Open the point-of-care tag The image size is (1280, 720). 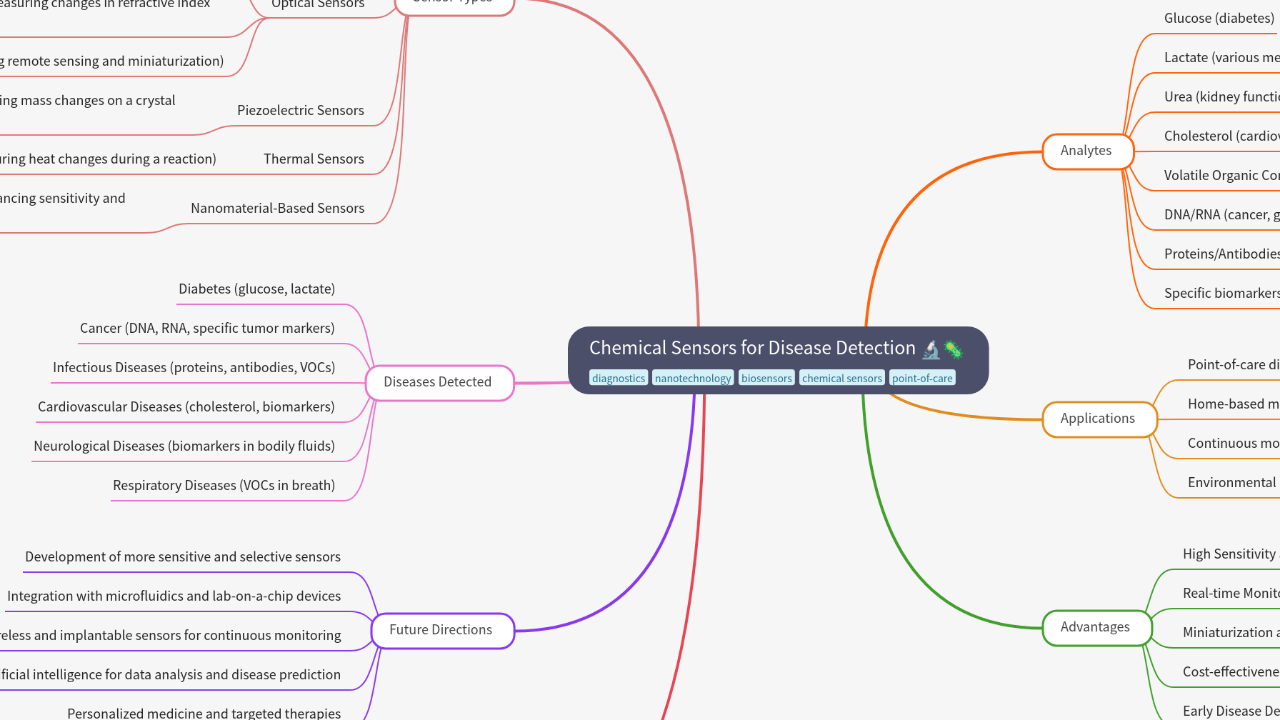(x=922, y=378)
